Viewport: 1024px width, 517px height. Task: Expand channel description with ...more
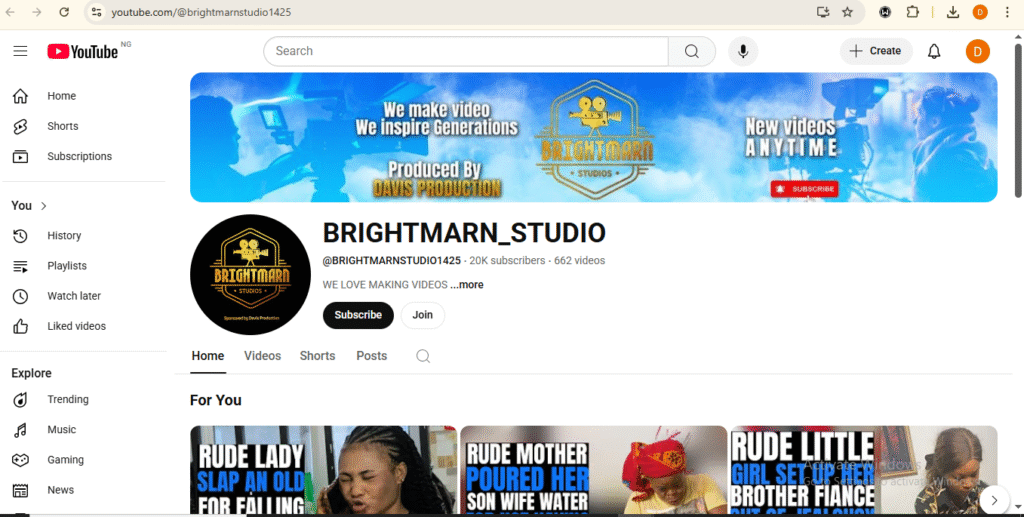tap(467, 285)
